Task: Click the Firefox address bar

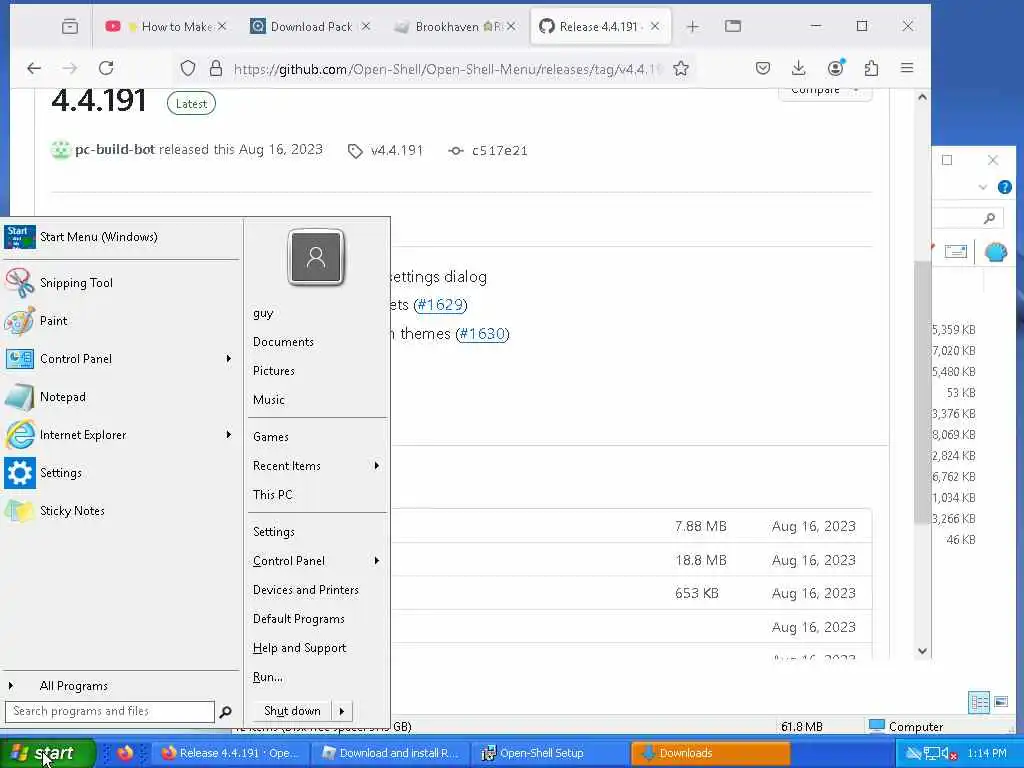Action: click(447, 69)
